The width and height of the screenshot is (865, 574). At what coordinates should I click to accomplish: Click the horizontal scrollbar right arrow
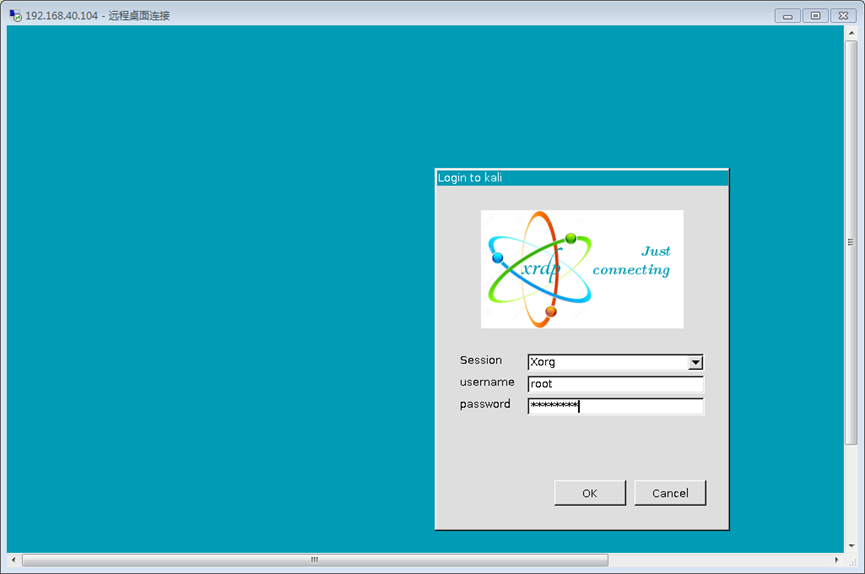pyautogui.click(x=837, y=560)
